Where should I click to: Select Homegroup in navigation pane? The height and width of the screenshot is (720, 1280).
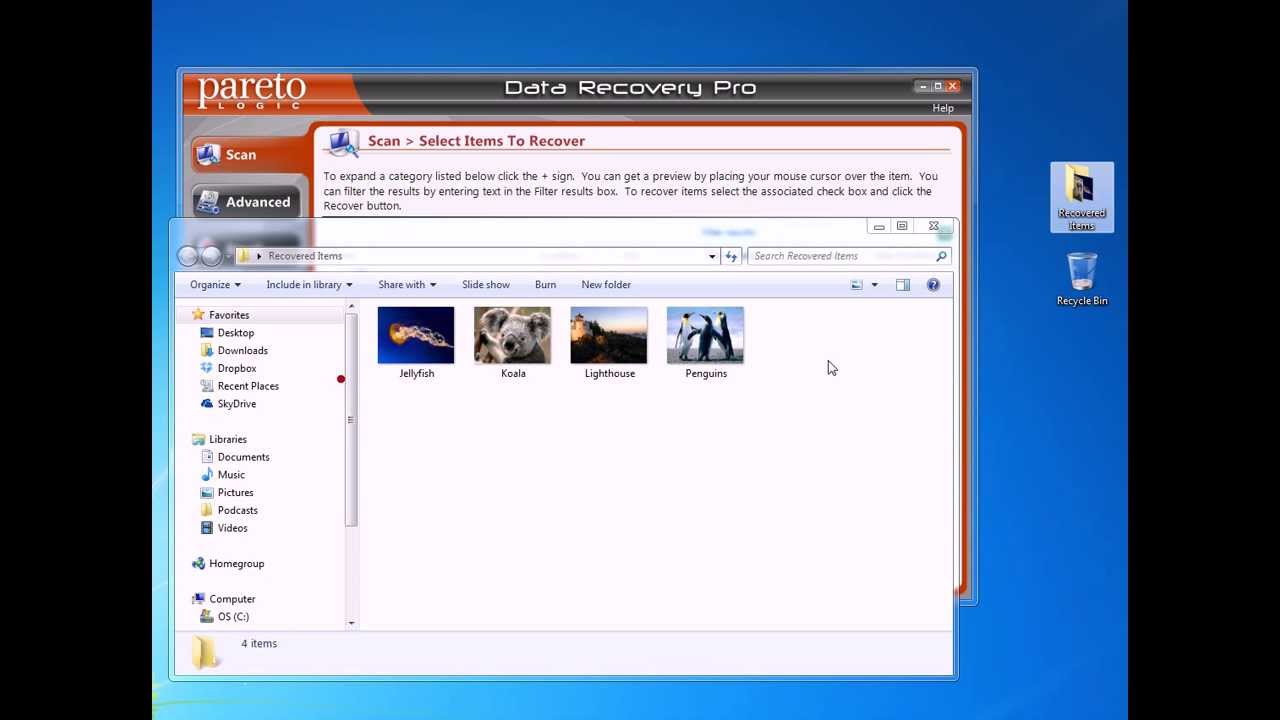tap(237, 564)
